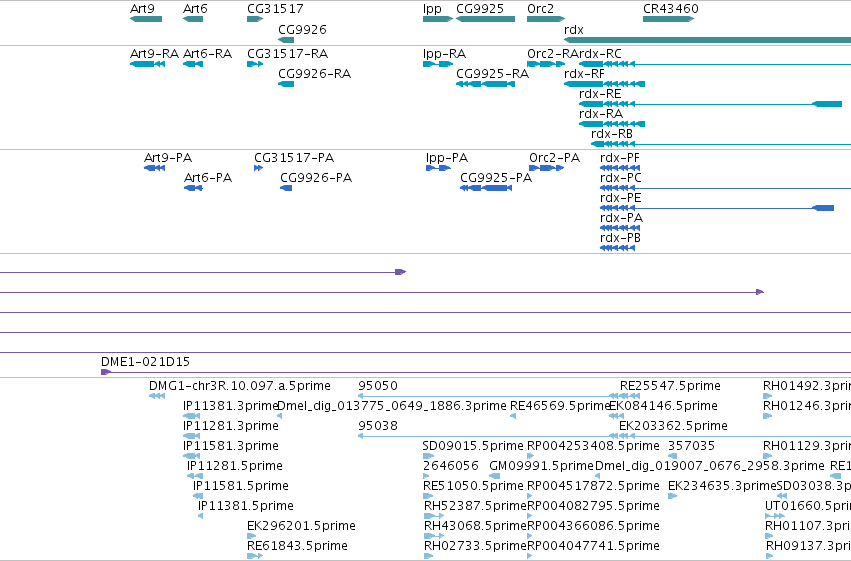Image resolution: width=851 pixels, height=561 pixels.
Task: Select protein Art6-PA
Action: tap(193, 188)
